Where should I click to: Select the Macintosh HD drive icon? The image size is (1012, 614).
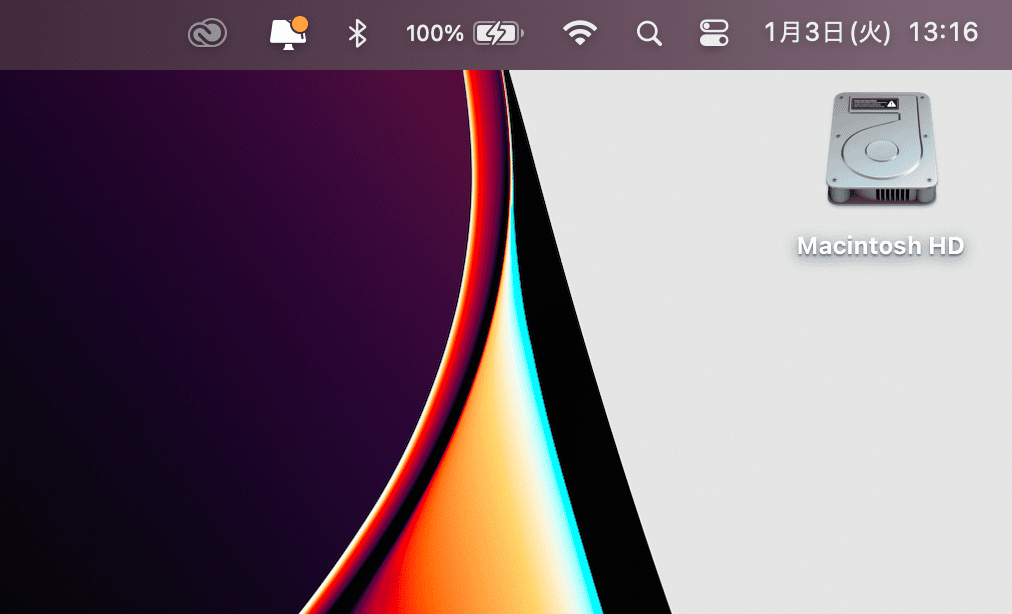coord(881,150)
